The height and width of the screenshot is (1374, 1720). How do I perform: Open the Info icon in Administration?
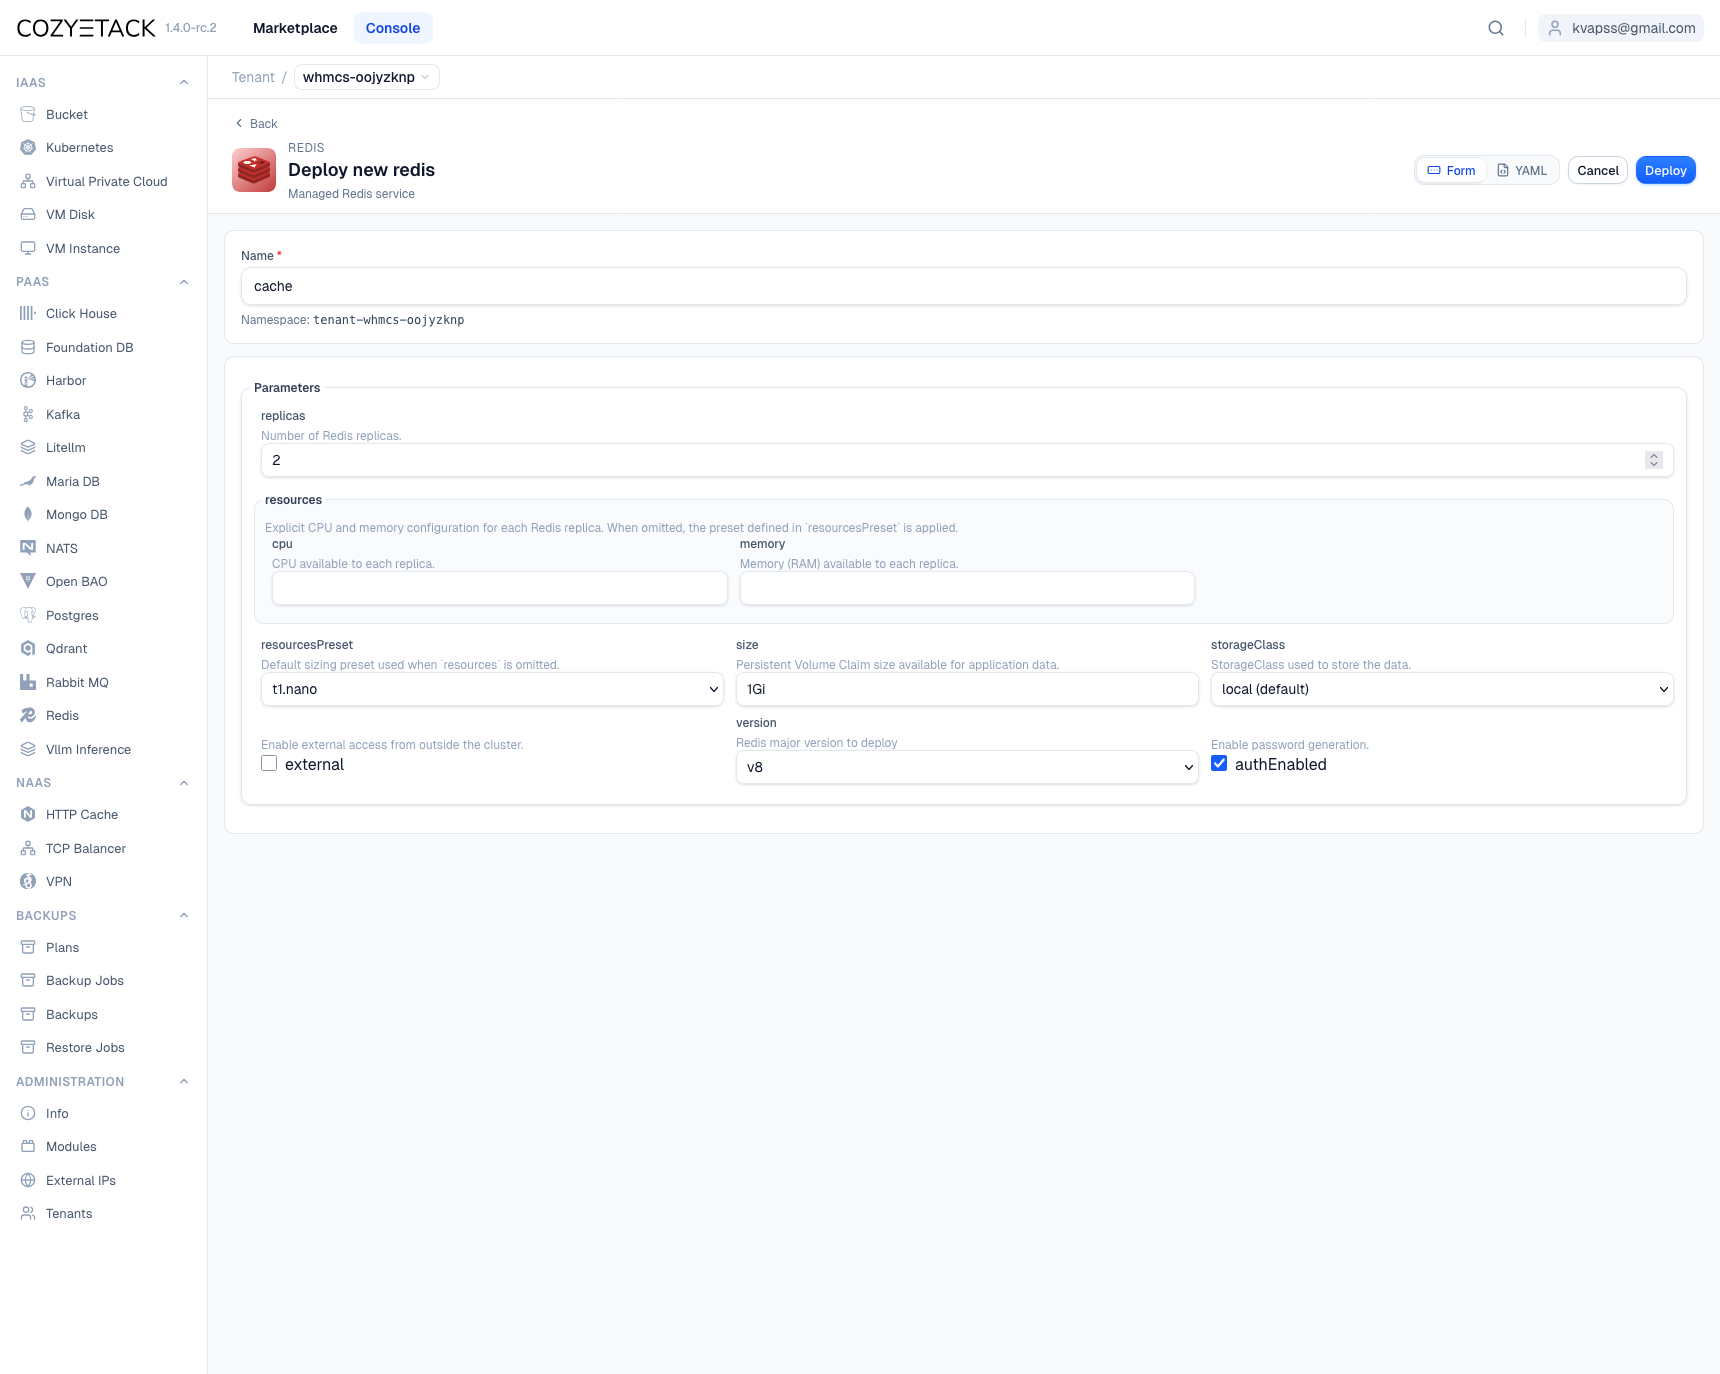pyautogui.click(x=28, y=1113)
